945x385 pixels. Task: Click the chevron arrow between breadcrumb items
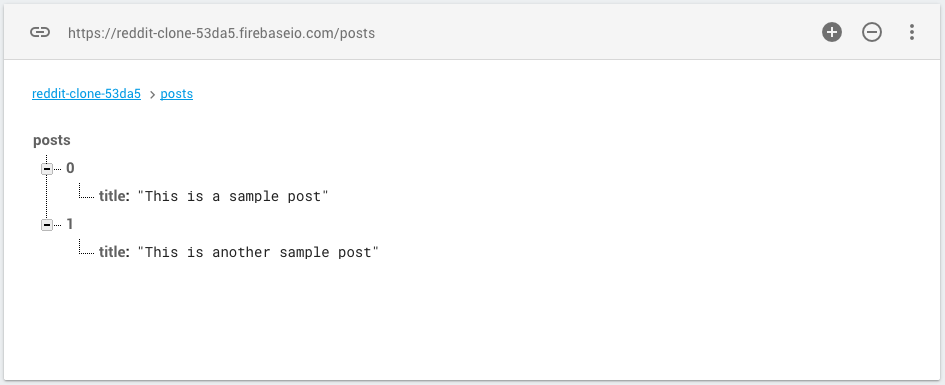point(152,95)
